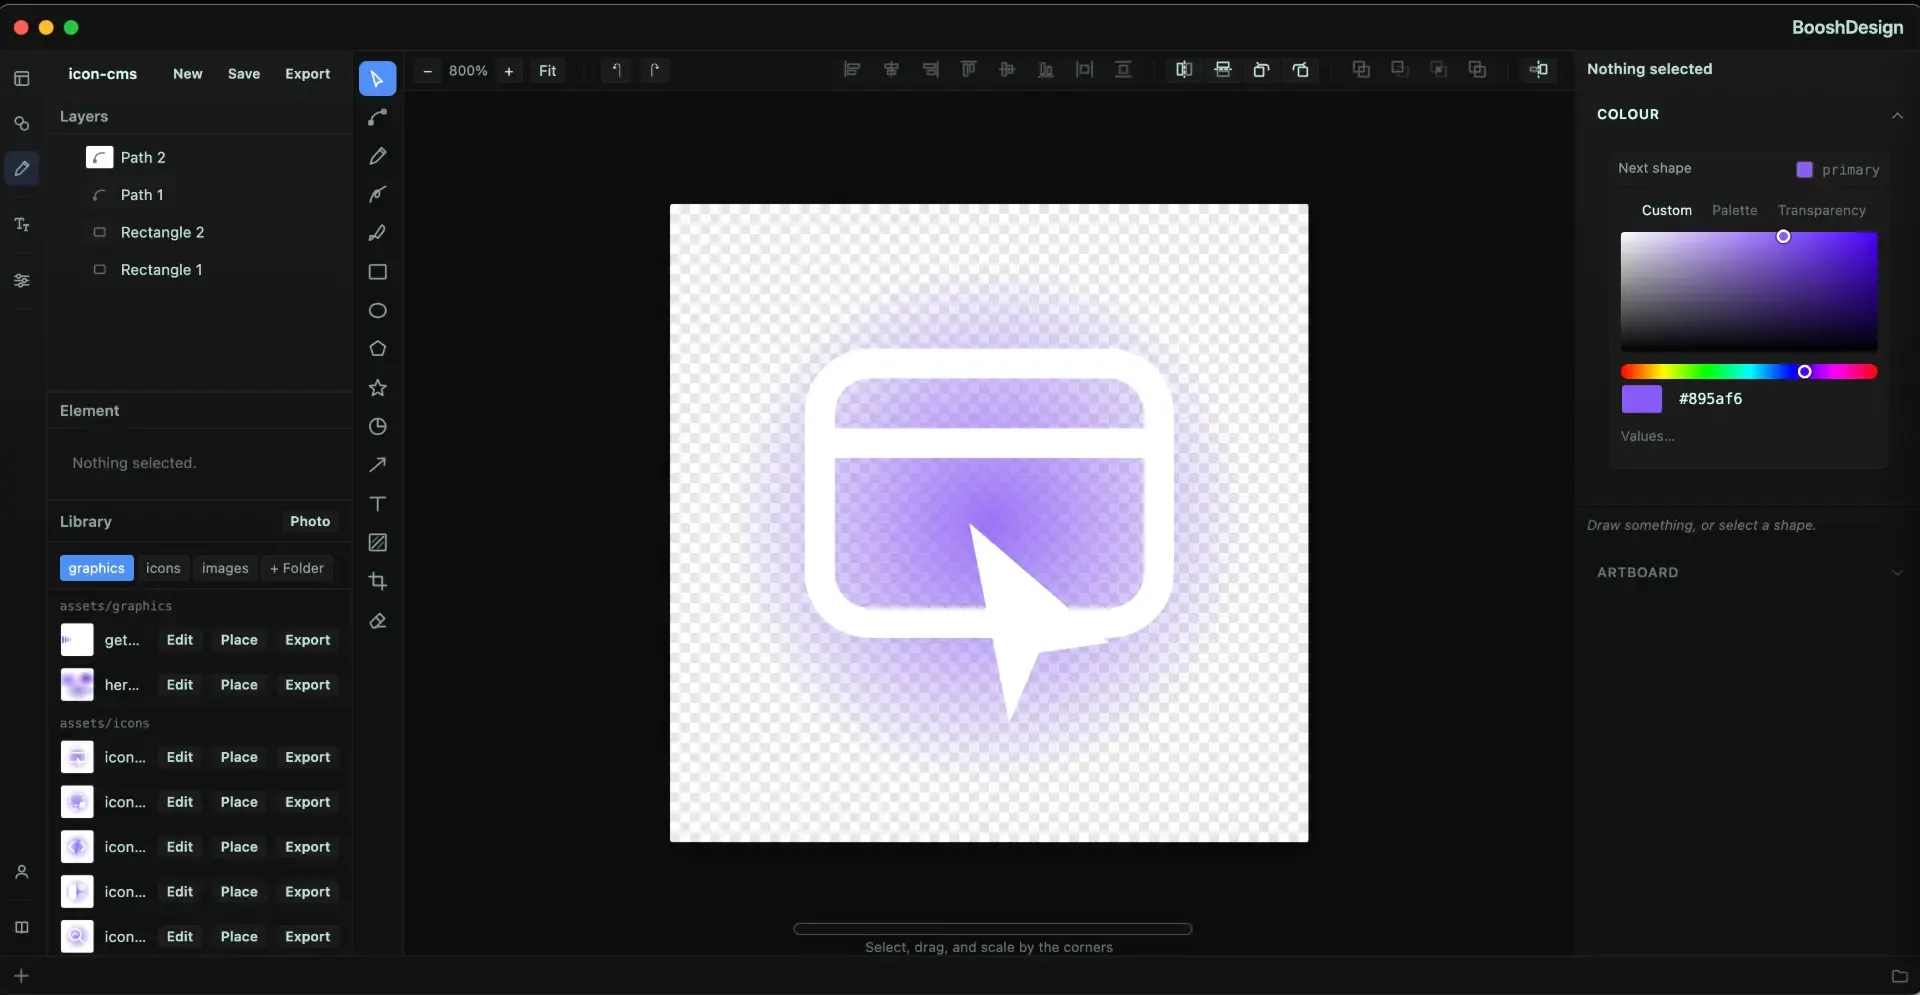Open the Values... colour link
Image resolution: width=1920 pixels, height=995 pixels.
(x=1647, y=436)
